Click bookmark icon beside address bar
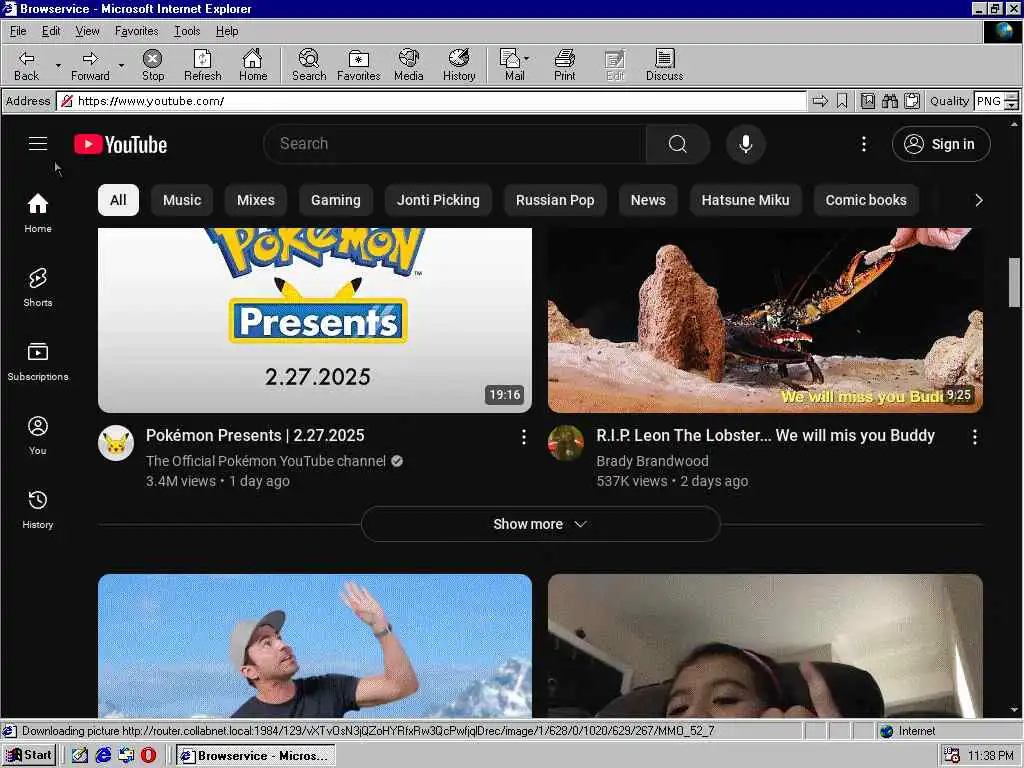This screenshot has height=768, width=1024. pyautogui.click(x=842, y=101)
